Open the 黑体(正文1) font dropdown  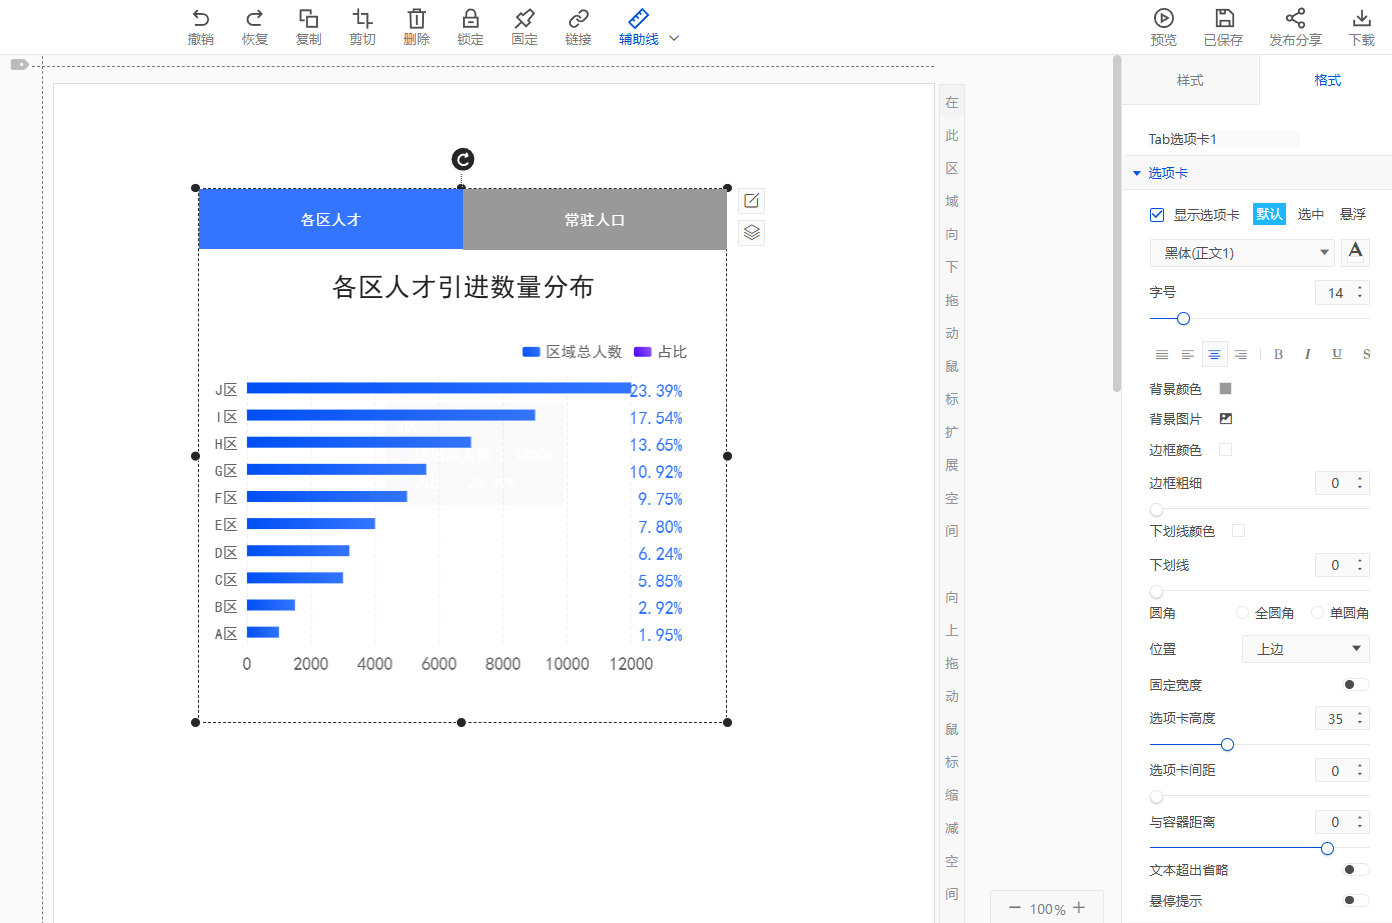click(1241, 253)
